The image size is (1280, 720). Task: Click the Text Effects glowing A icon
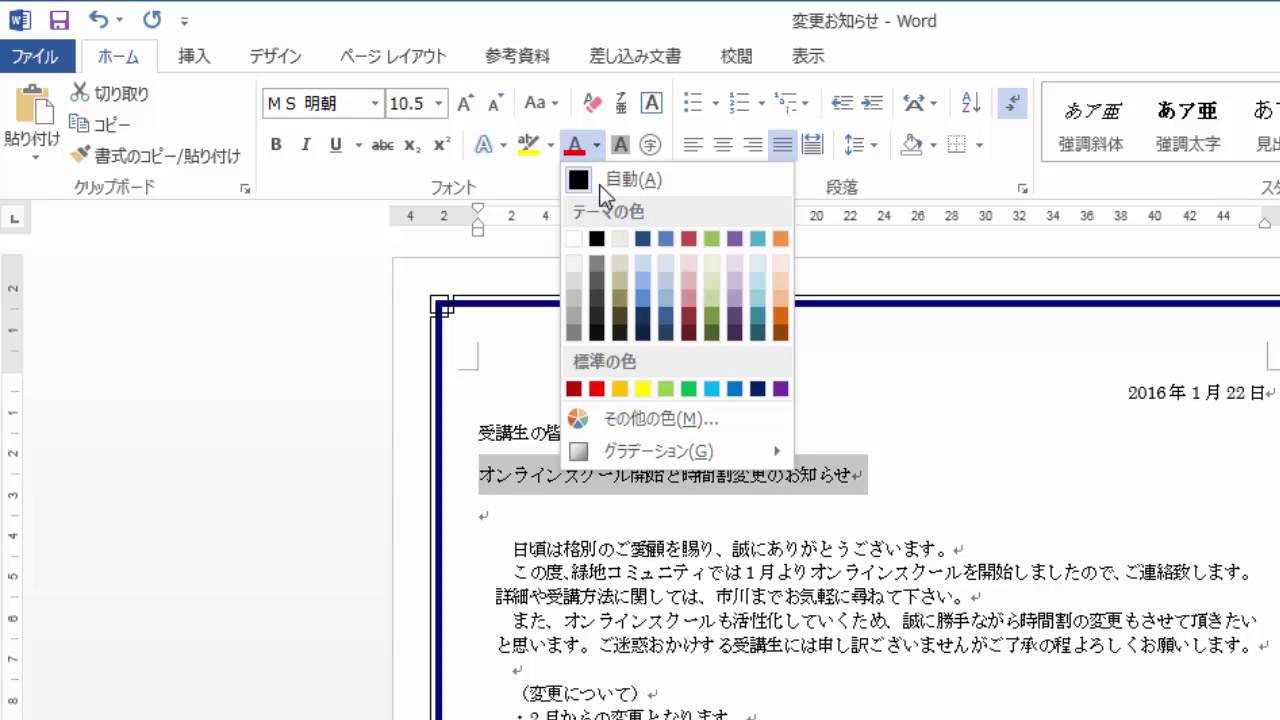[484, 145]
